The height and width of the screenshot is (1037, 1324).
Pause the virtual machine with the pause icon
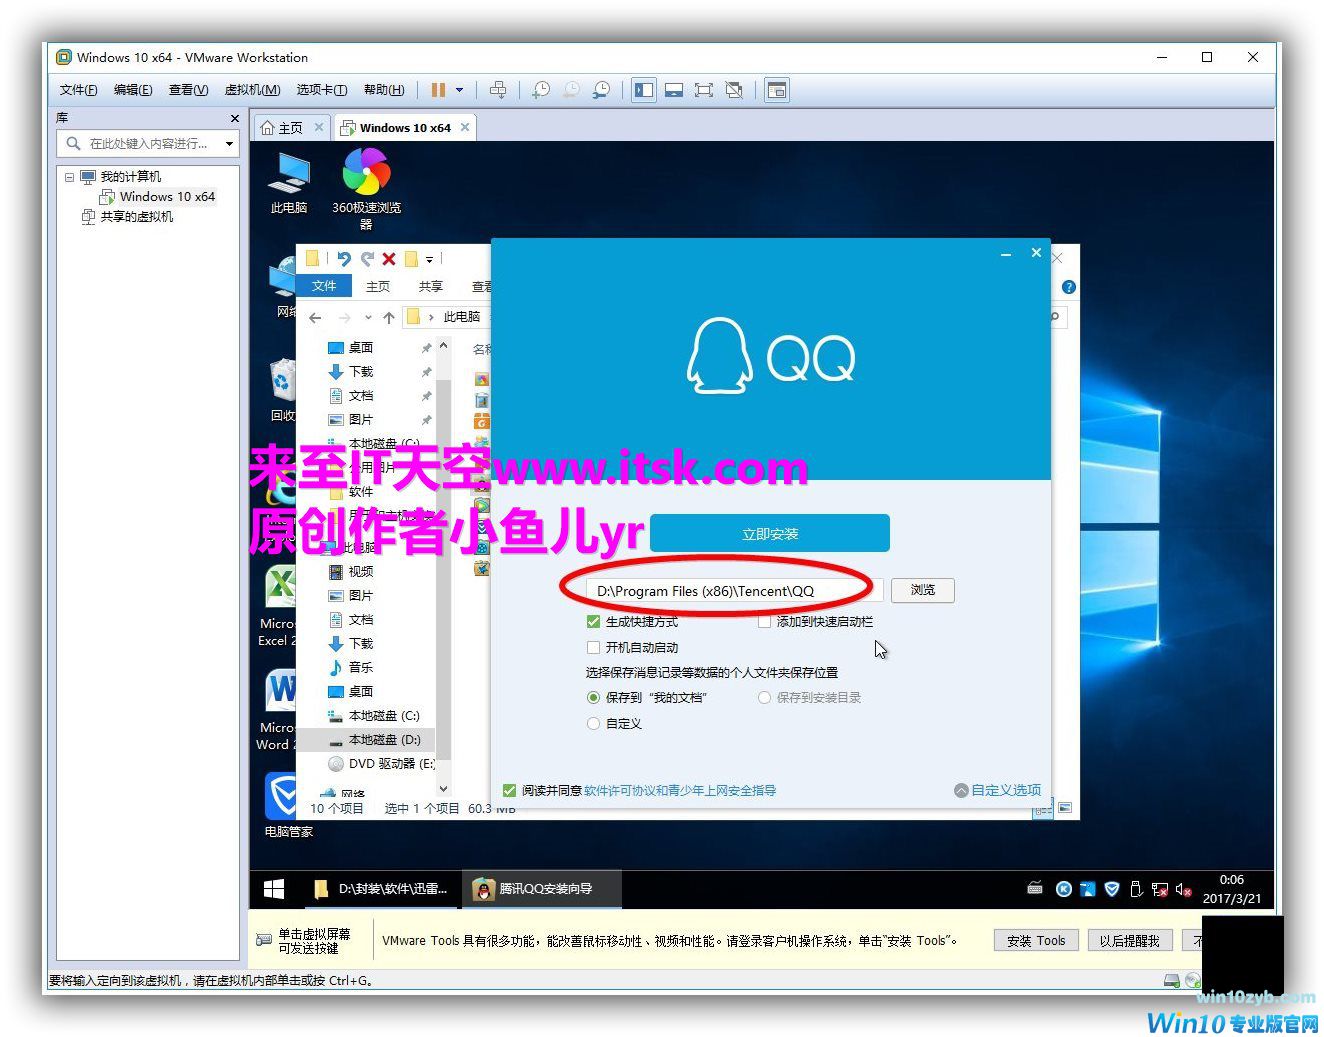438,90
